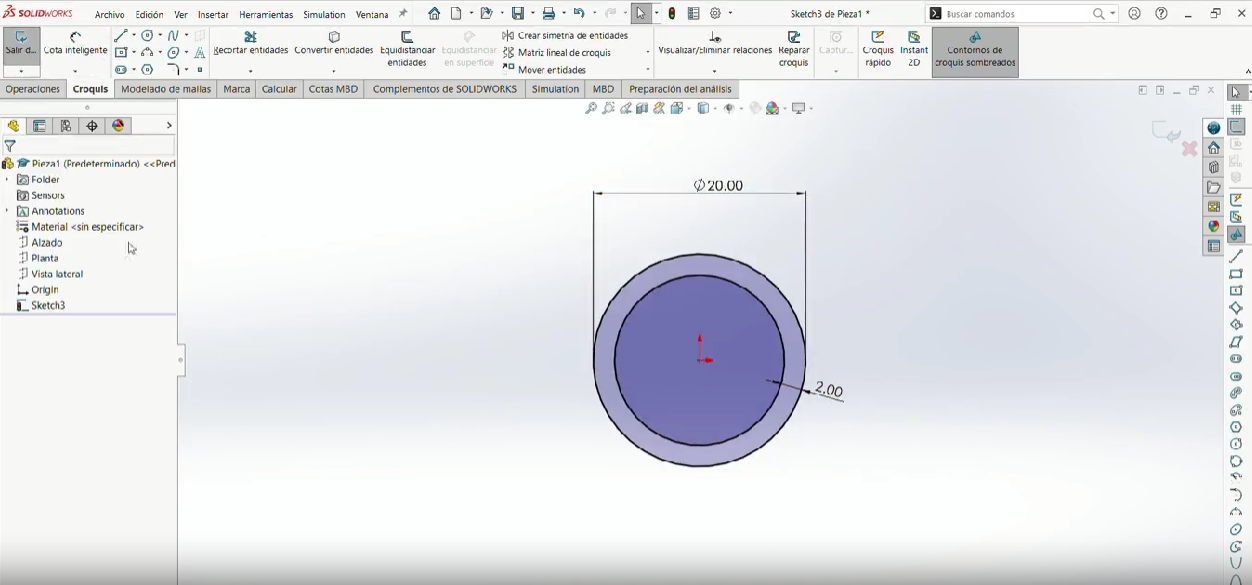Click the New document icon

(x=456, y=14)
